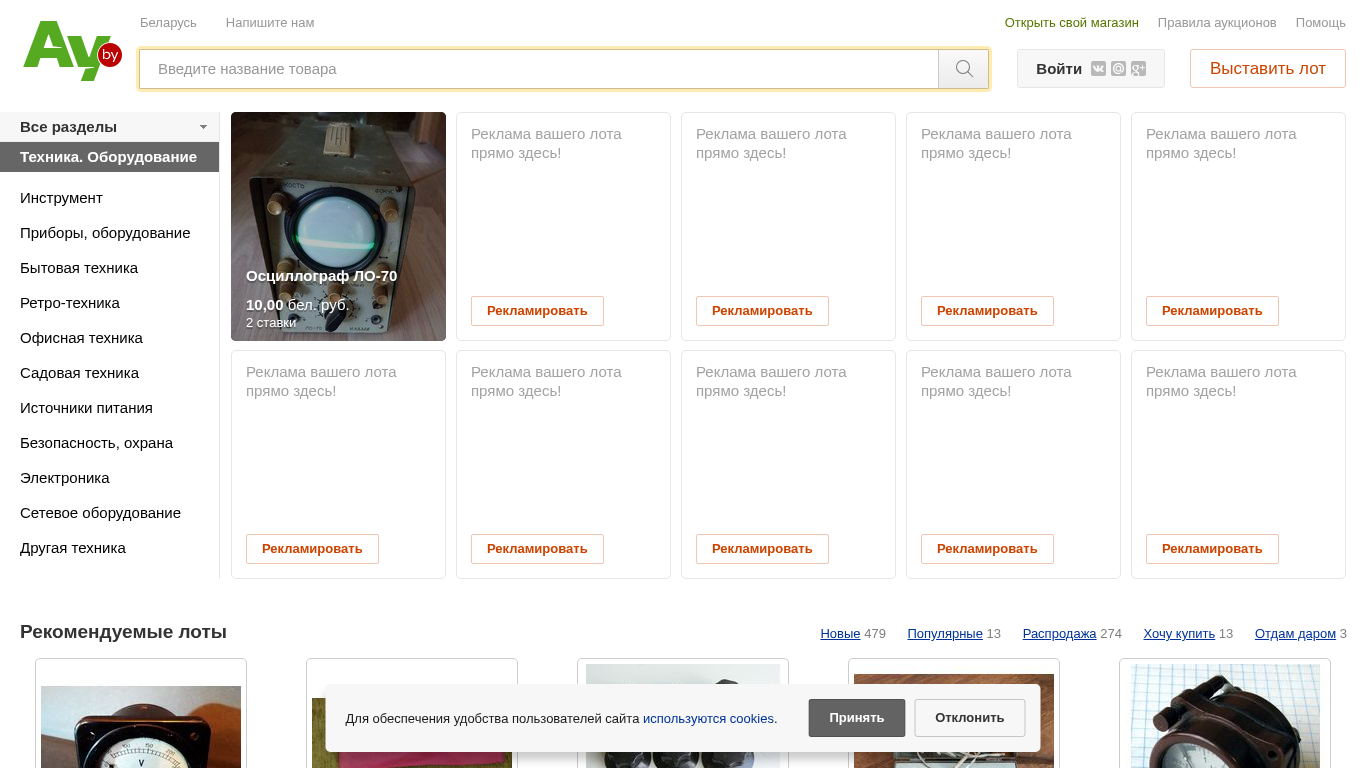Show Распродажа lots filter
The height and width of the screenshot is (768, 1366).
(1059, 634)
